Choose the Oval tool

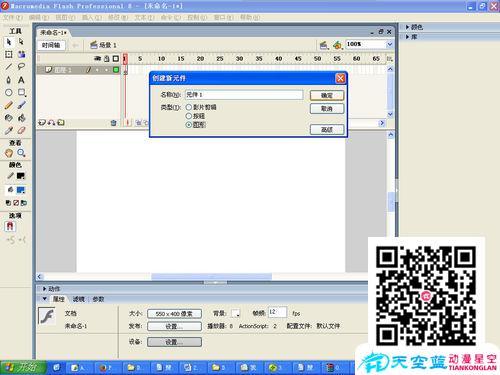(9, 93)
